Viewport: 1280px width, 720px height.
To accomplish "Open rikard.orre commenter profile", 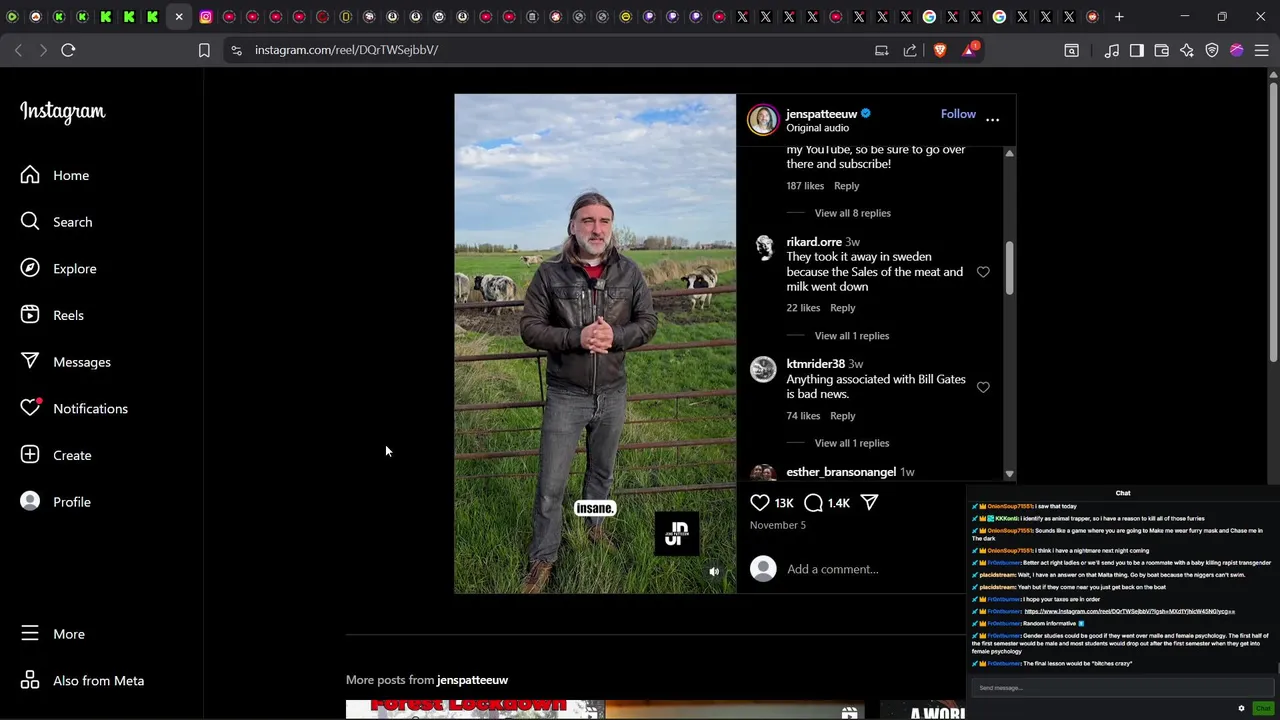I will [814, 242].
